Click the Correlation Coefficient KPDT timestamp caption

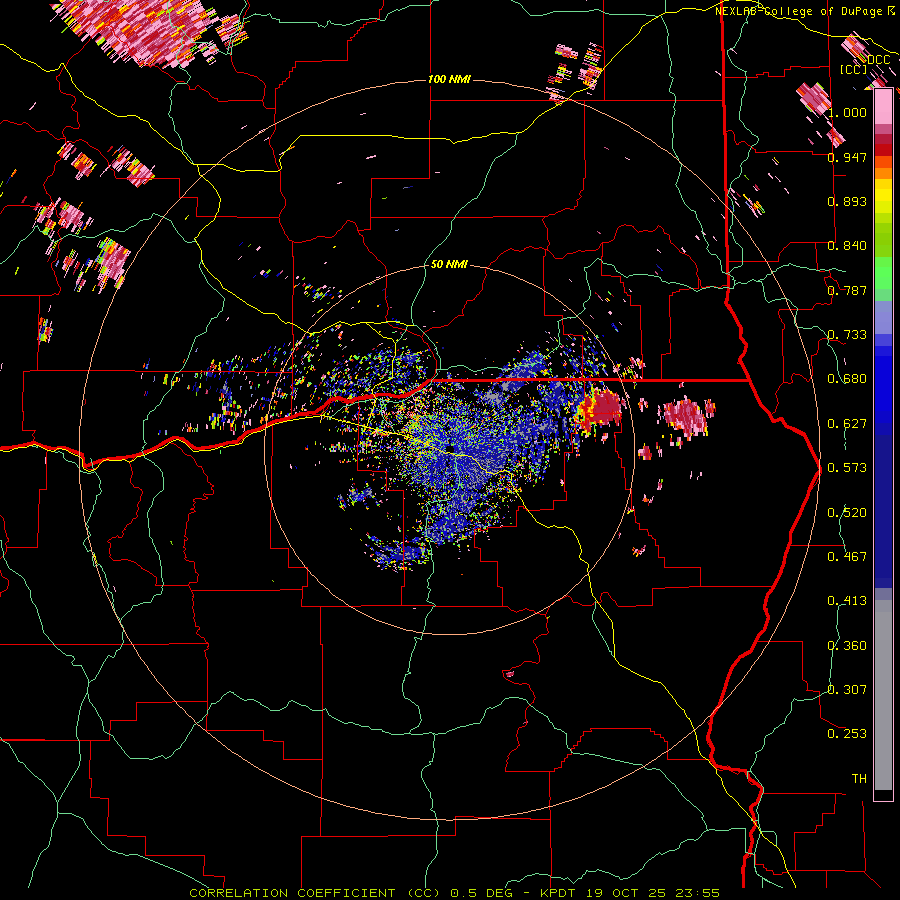click(454, 893)
